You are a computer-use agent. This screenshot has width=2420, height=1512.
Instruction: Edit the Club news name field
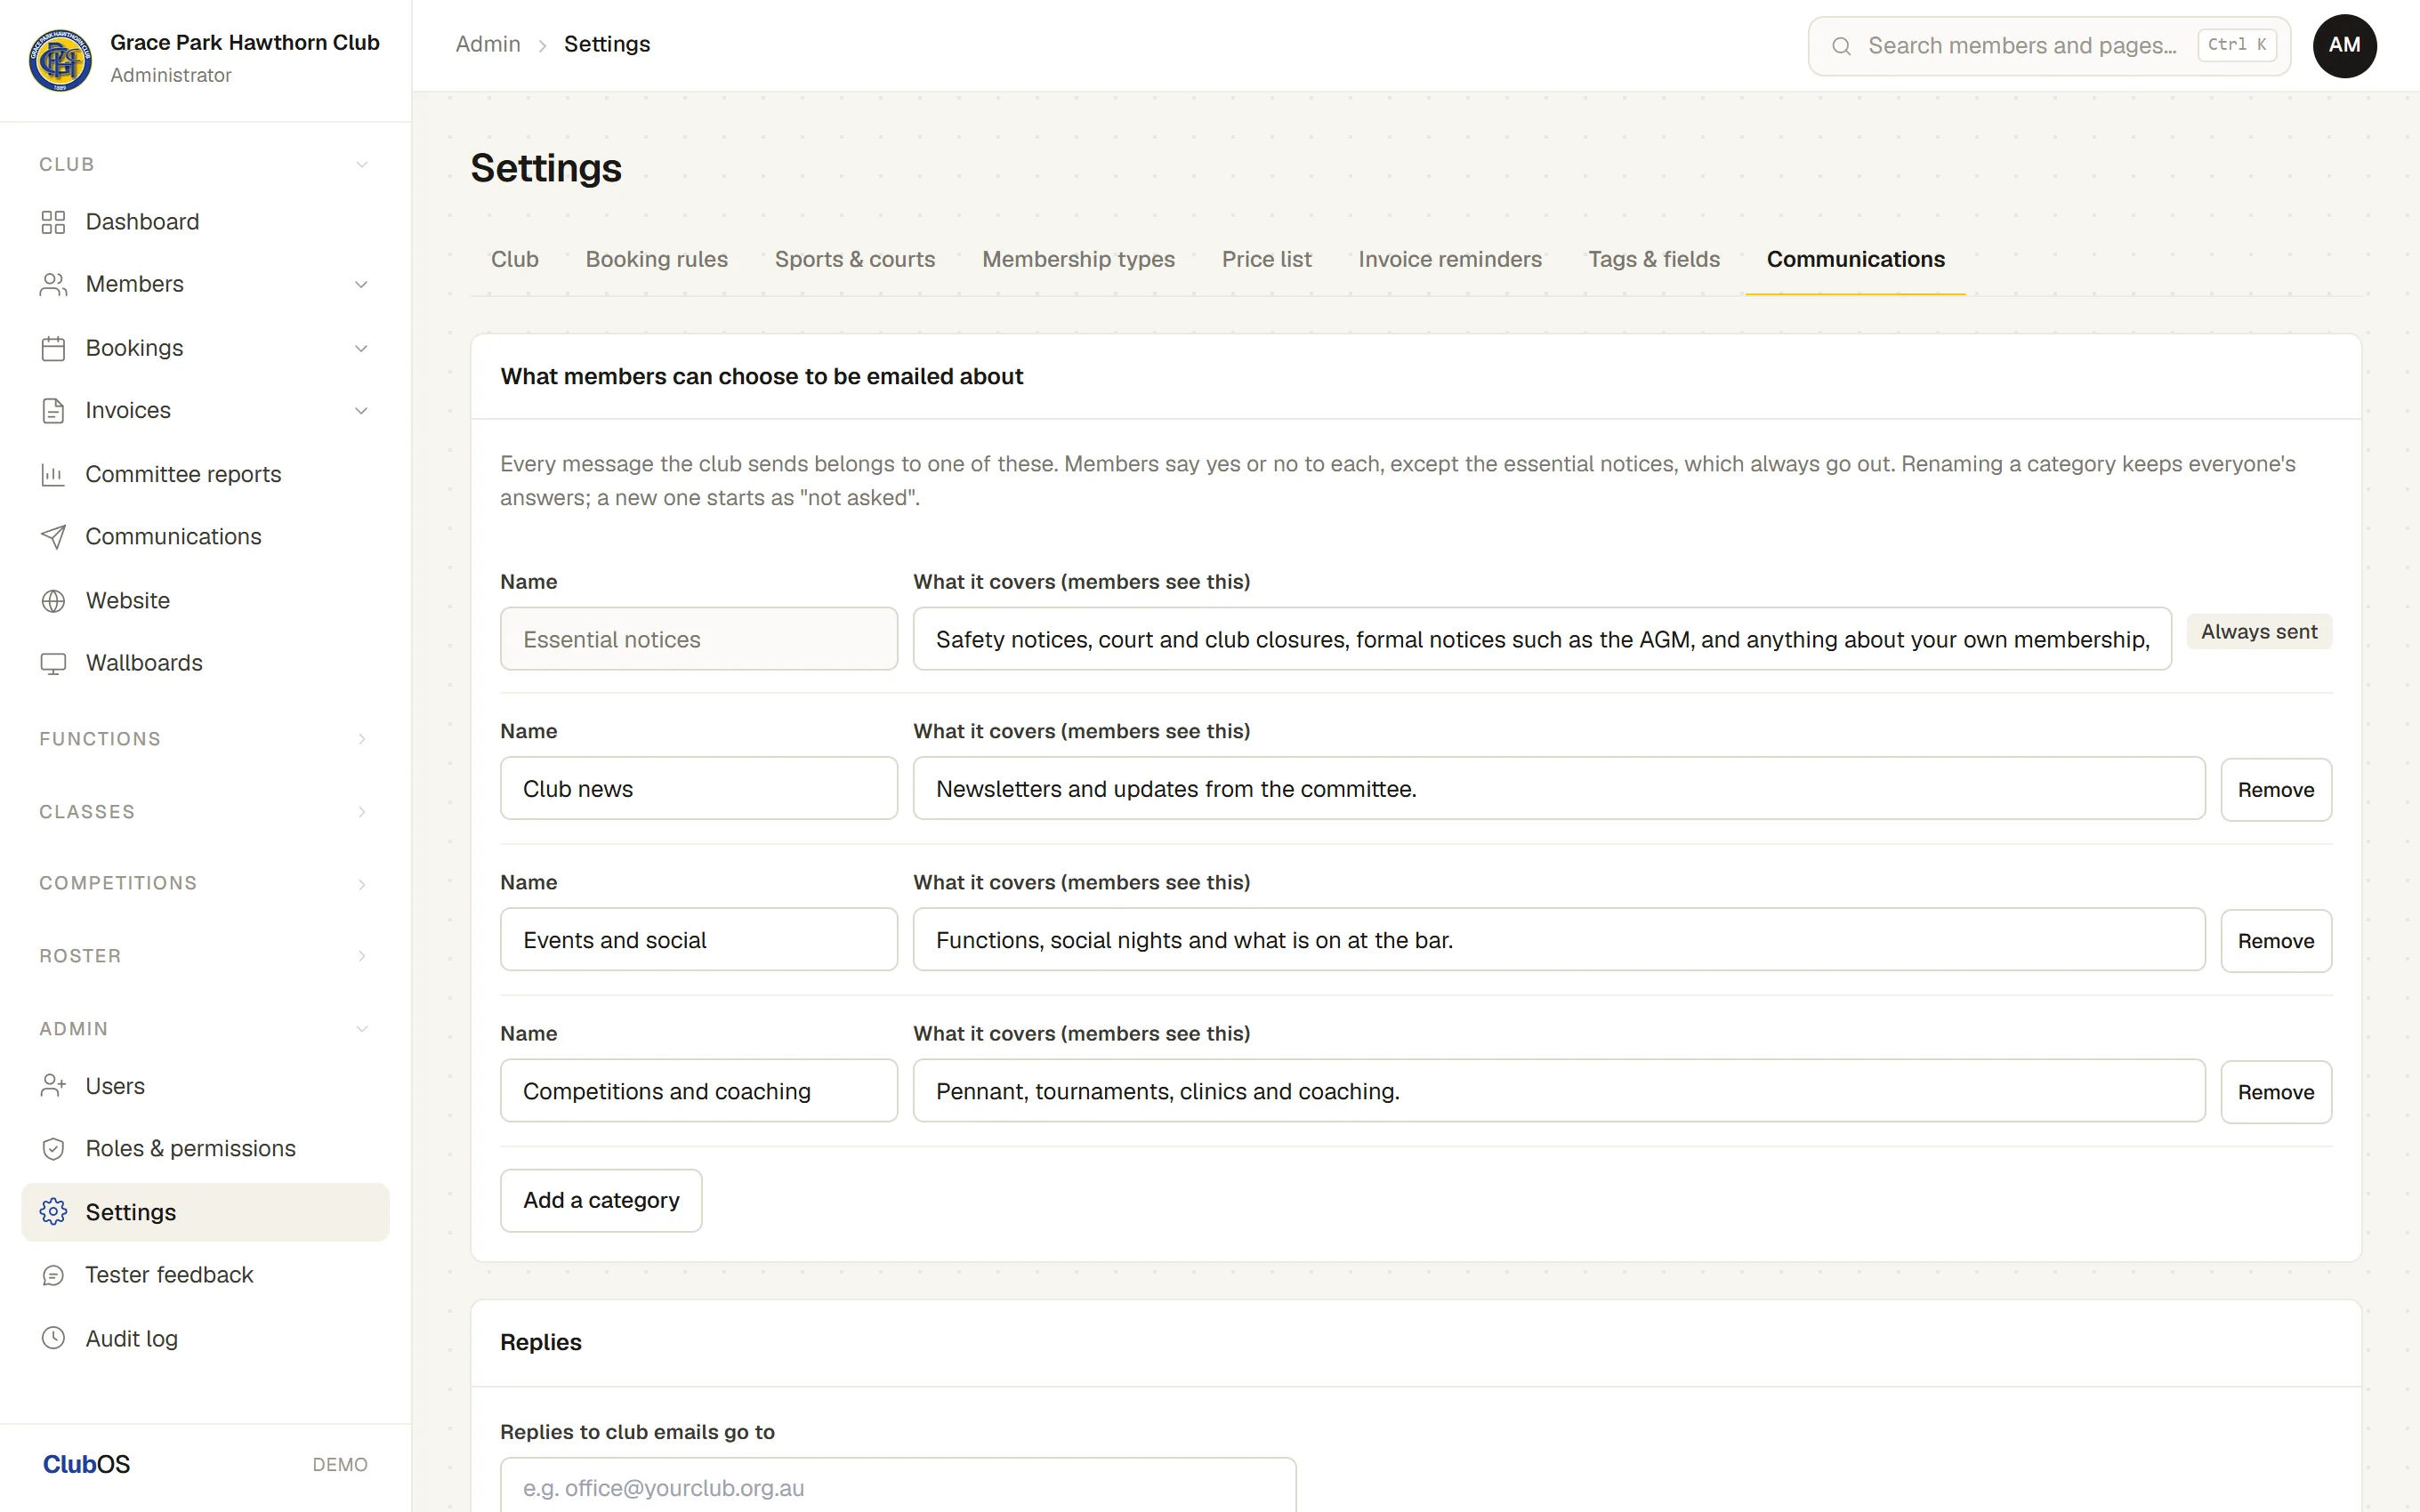tap(699, 788)
